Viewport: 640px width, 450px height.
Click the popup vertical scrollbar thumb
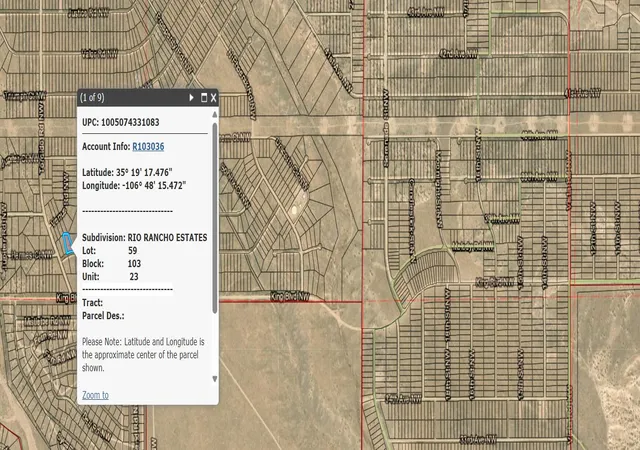point(215,218)
